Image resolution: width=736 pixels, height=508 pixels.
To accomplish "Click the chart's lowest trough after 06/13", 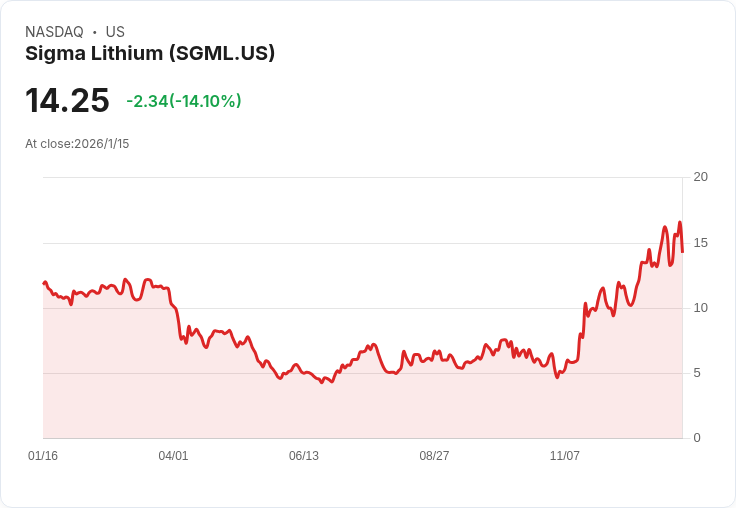I will click(322, 383).
